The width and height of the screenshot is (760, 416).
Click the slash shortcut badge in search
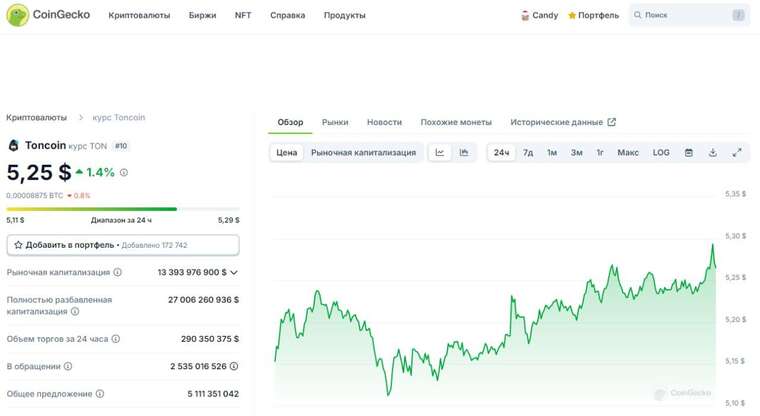tap(738, 15)
